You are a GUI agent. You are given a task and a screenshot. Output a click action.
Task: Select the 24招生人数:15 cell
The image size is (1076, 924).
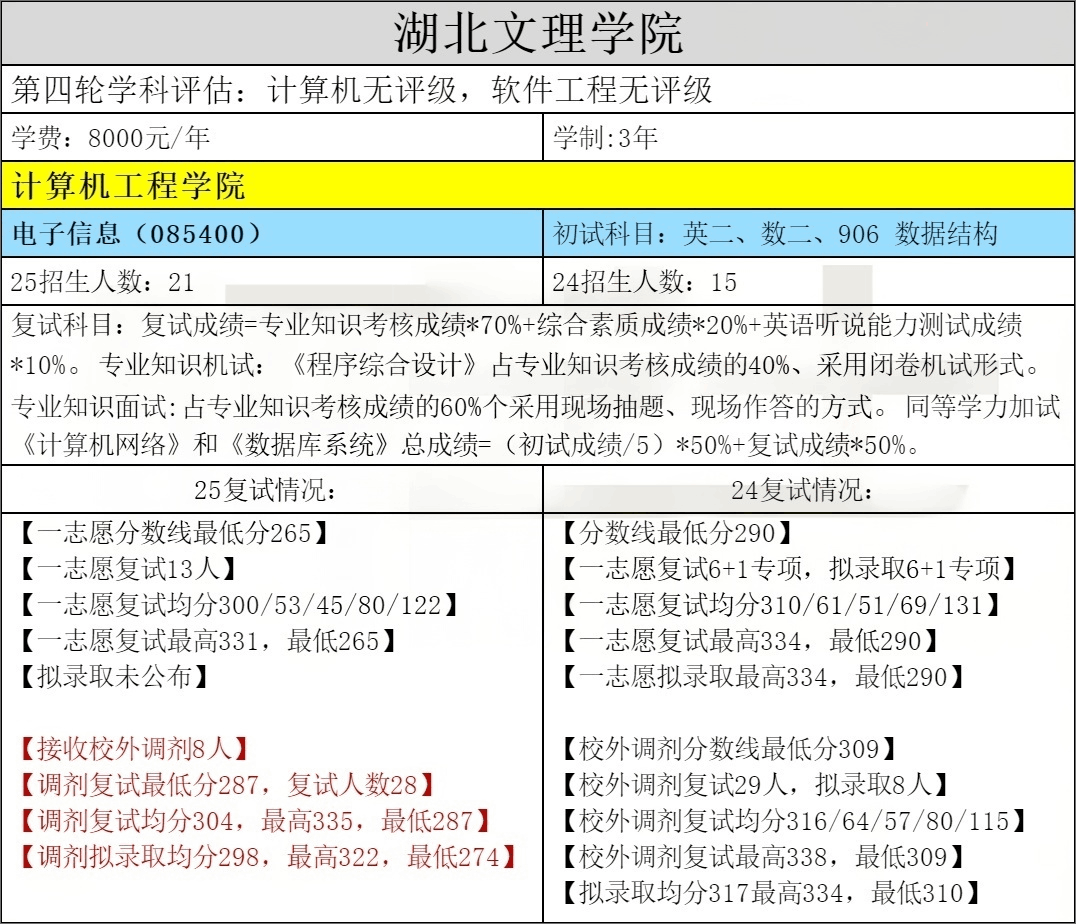coord(645,282)
